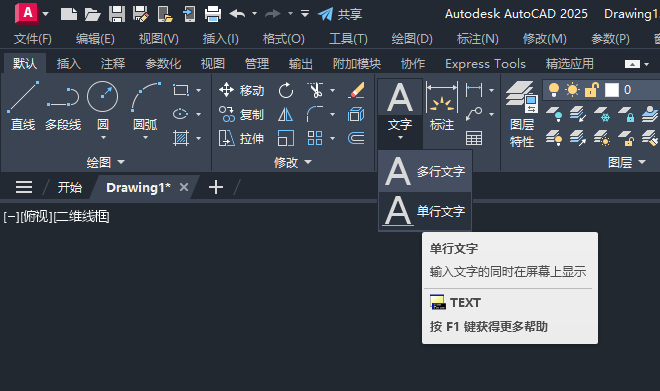Select the 直线 line tool

[x=23, y=106]
